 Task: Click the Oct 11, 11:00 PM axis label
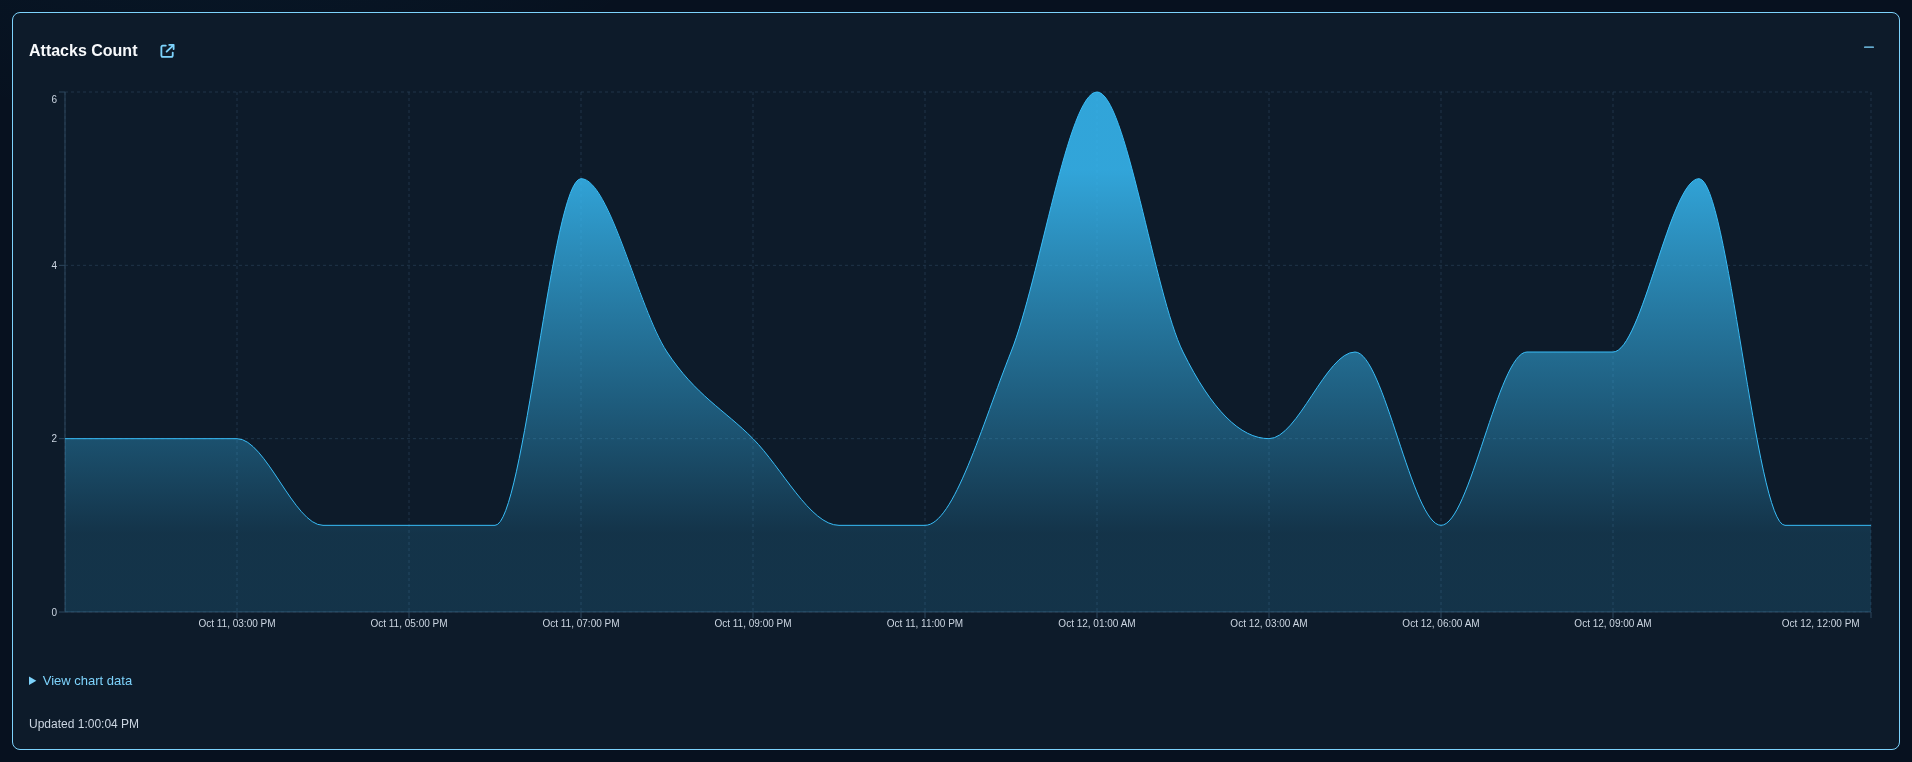925,624
